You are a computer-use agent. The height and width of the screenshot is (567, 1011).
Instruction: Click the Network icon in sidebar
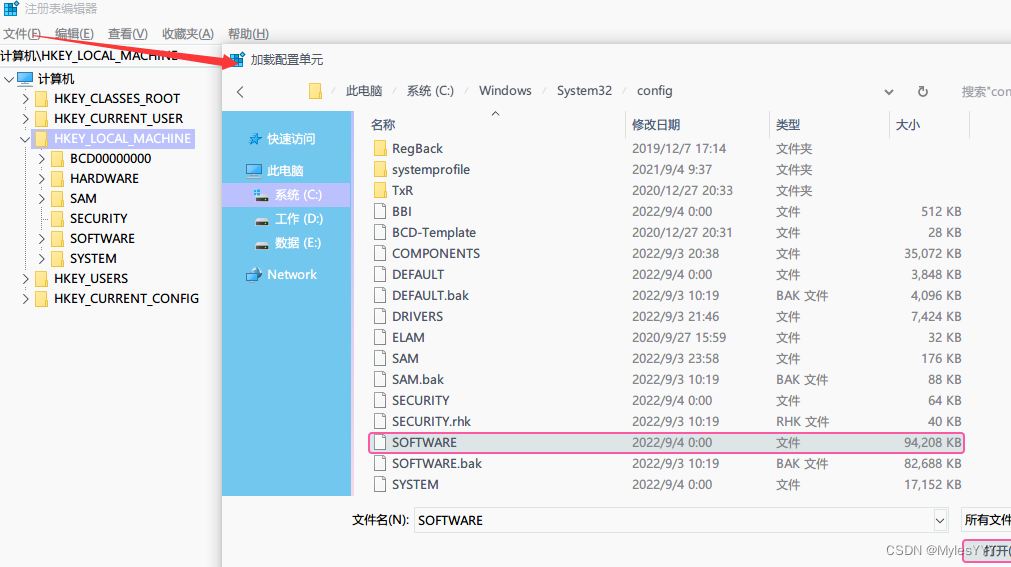(x=254, y=275)
